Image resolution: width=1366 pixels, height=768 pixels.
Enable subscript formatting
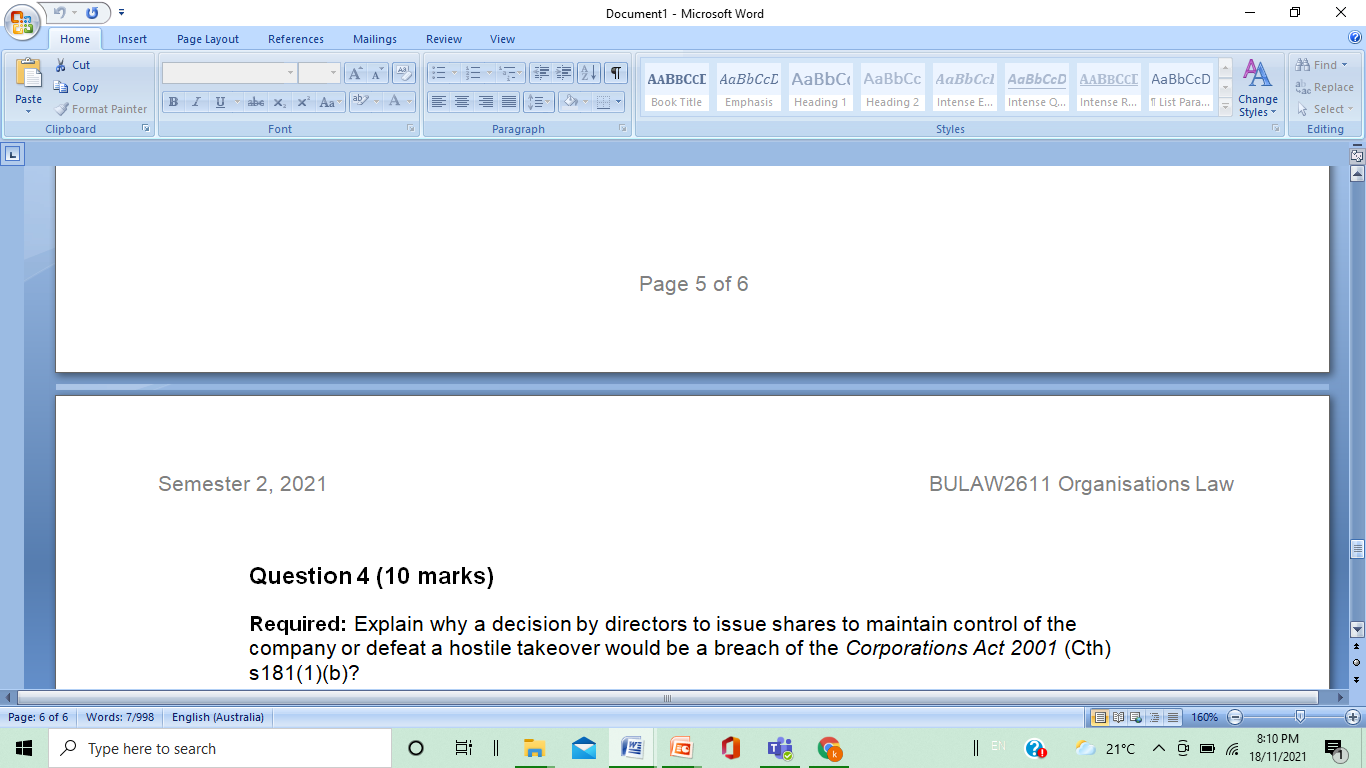(279, 102)
